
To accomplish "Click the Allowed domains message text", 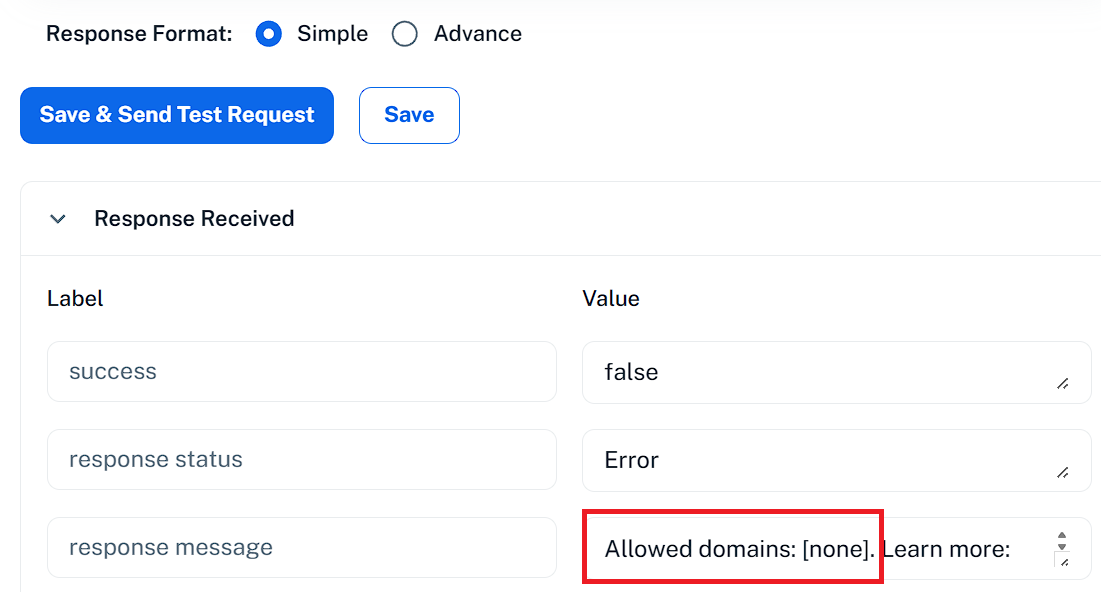I will tap(807, 548).
